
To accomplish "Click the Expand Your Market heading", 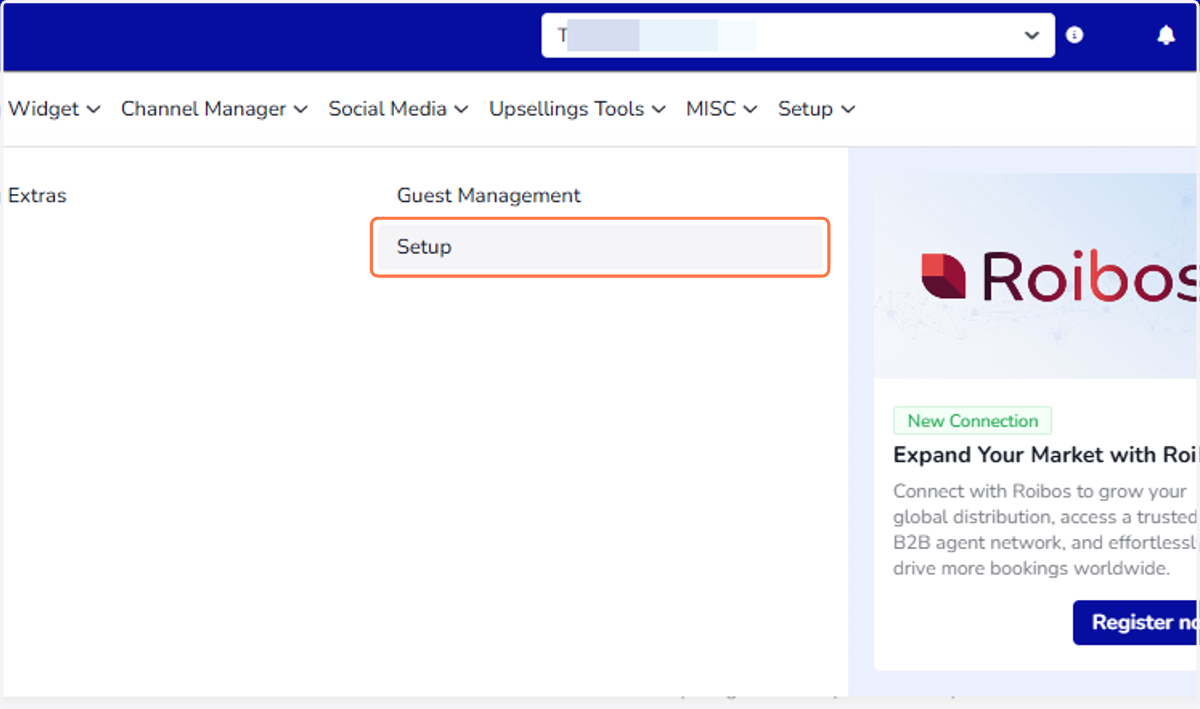I will pos(1045,455).
